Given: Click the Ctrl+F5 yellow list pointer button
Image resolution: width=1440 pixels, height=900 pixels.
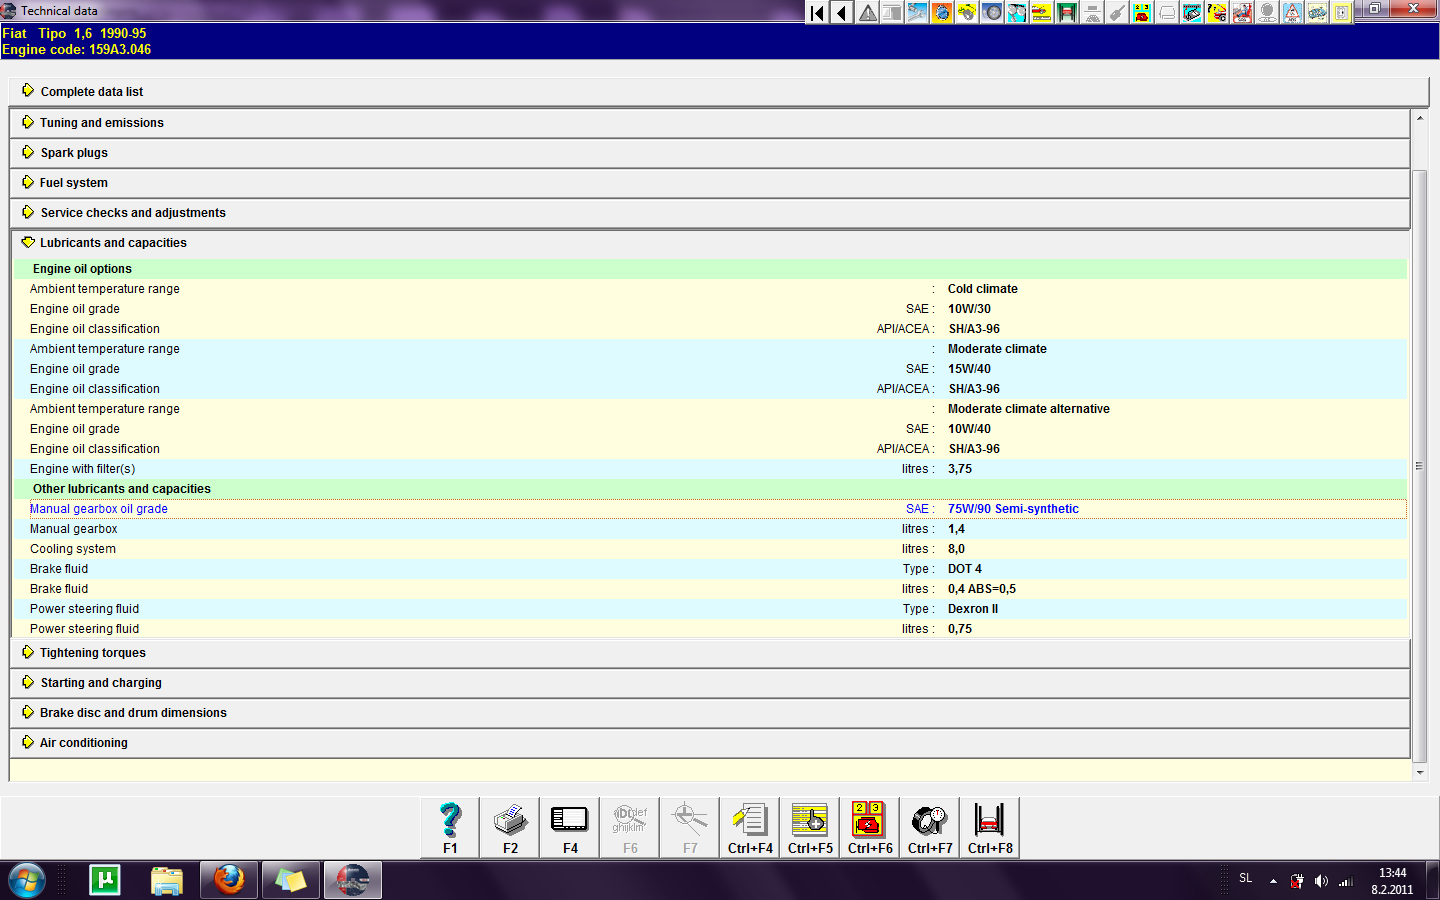Looking at the screenshot, I should click(x=810, y=827).
